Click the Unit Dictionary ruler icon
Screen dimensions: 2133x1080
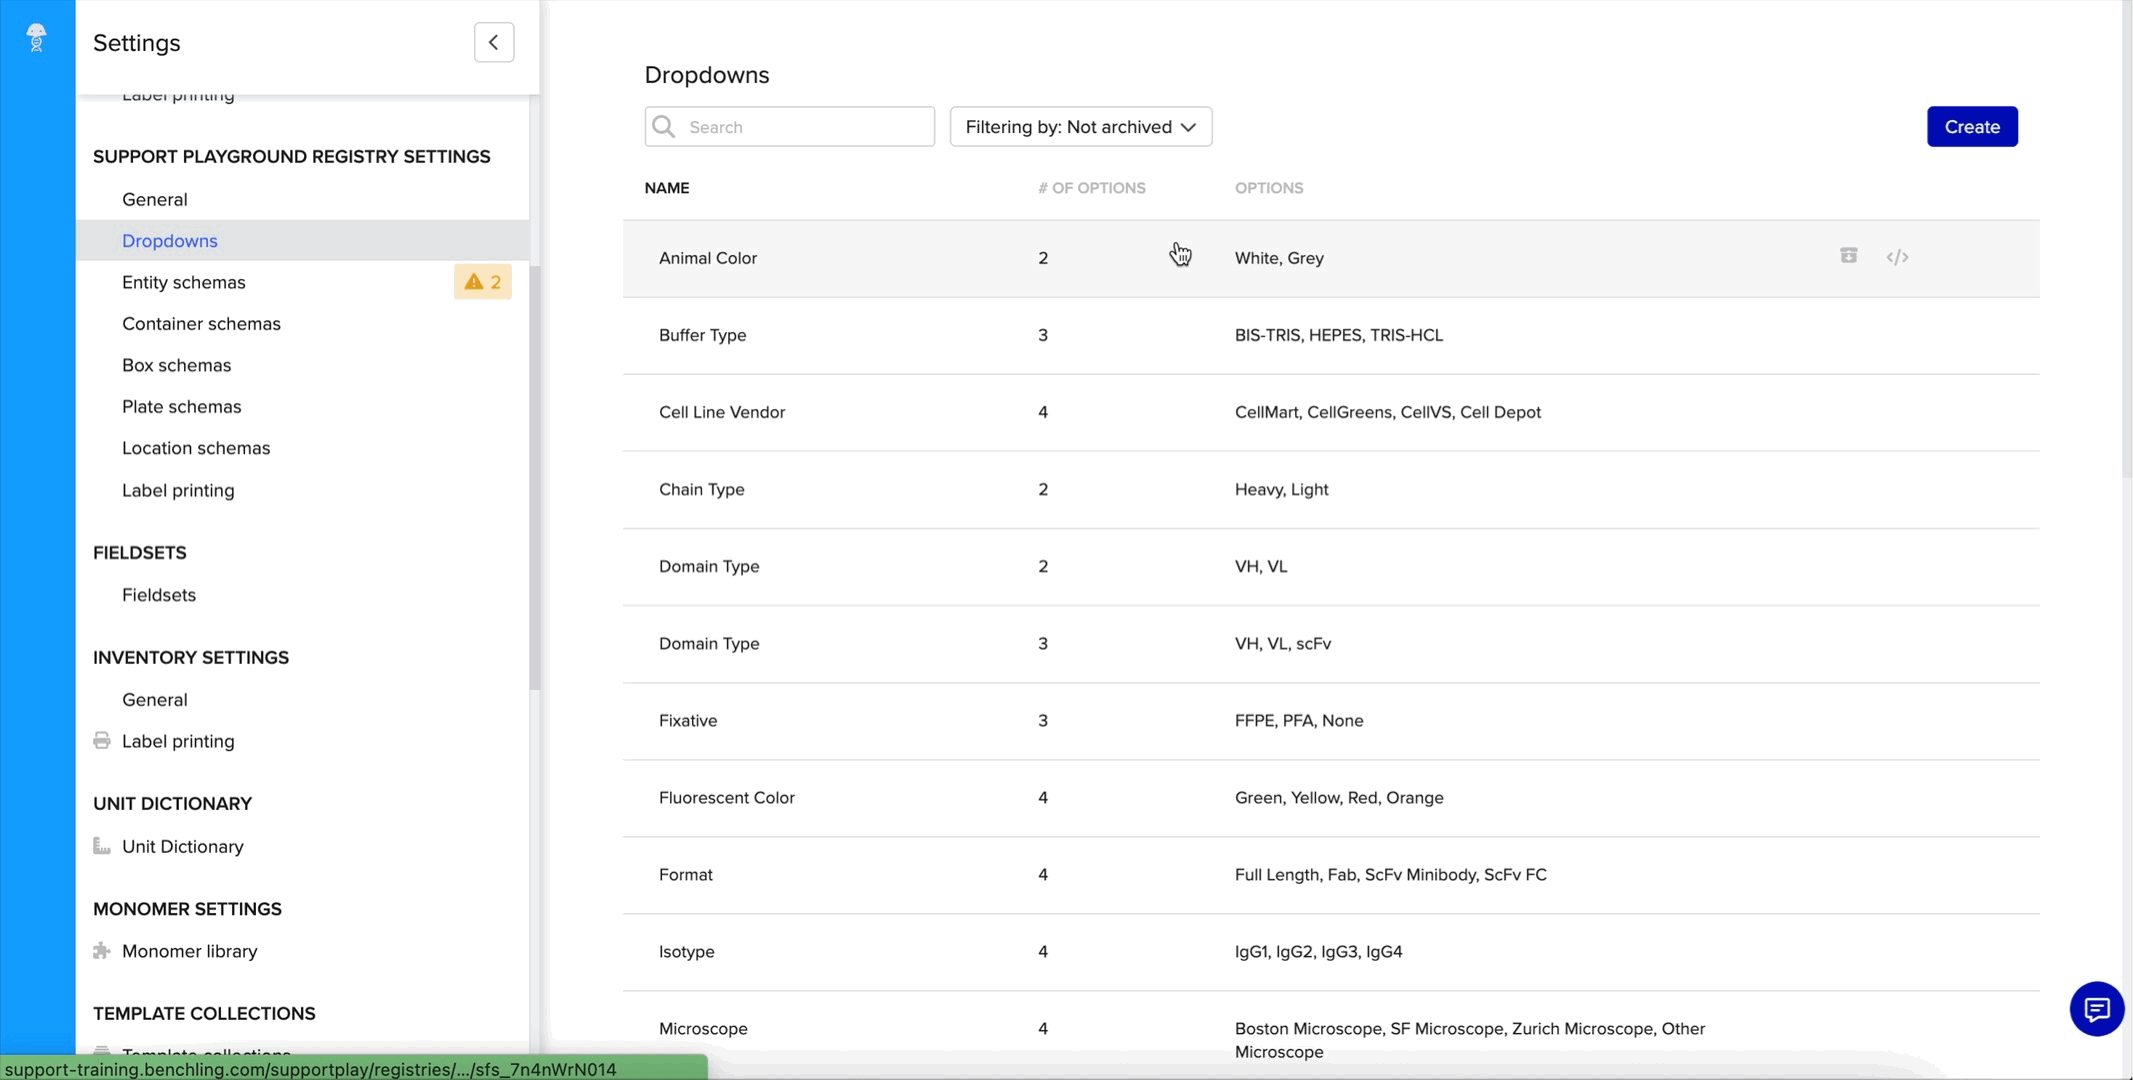102,846
